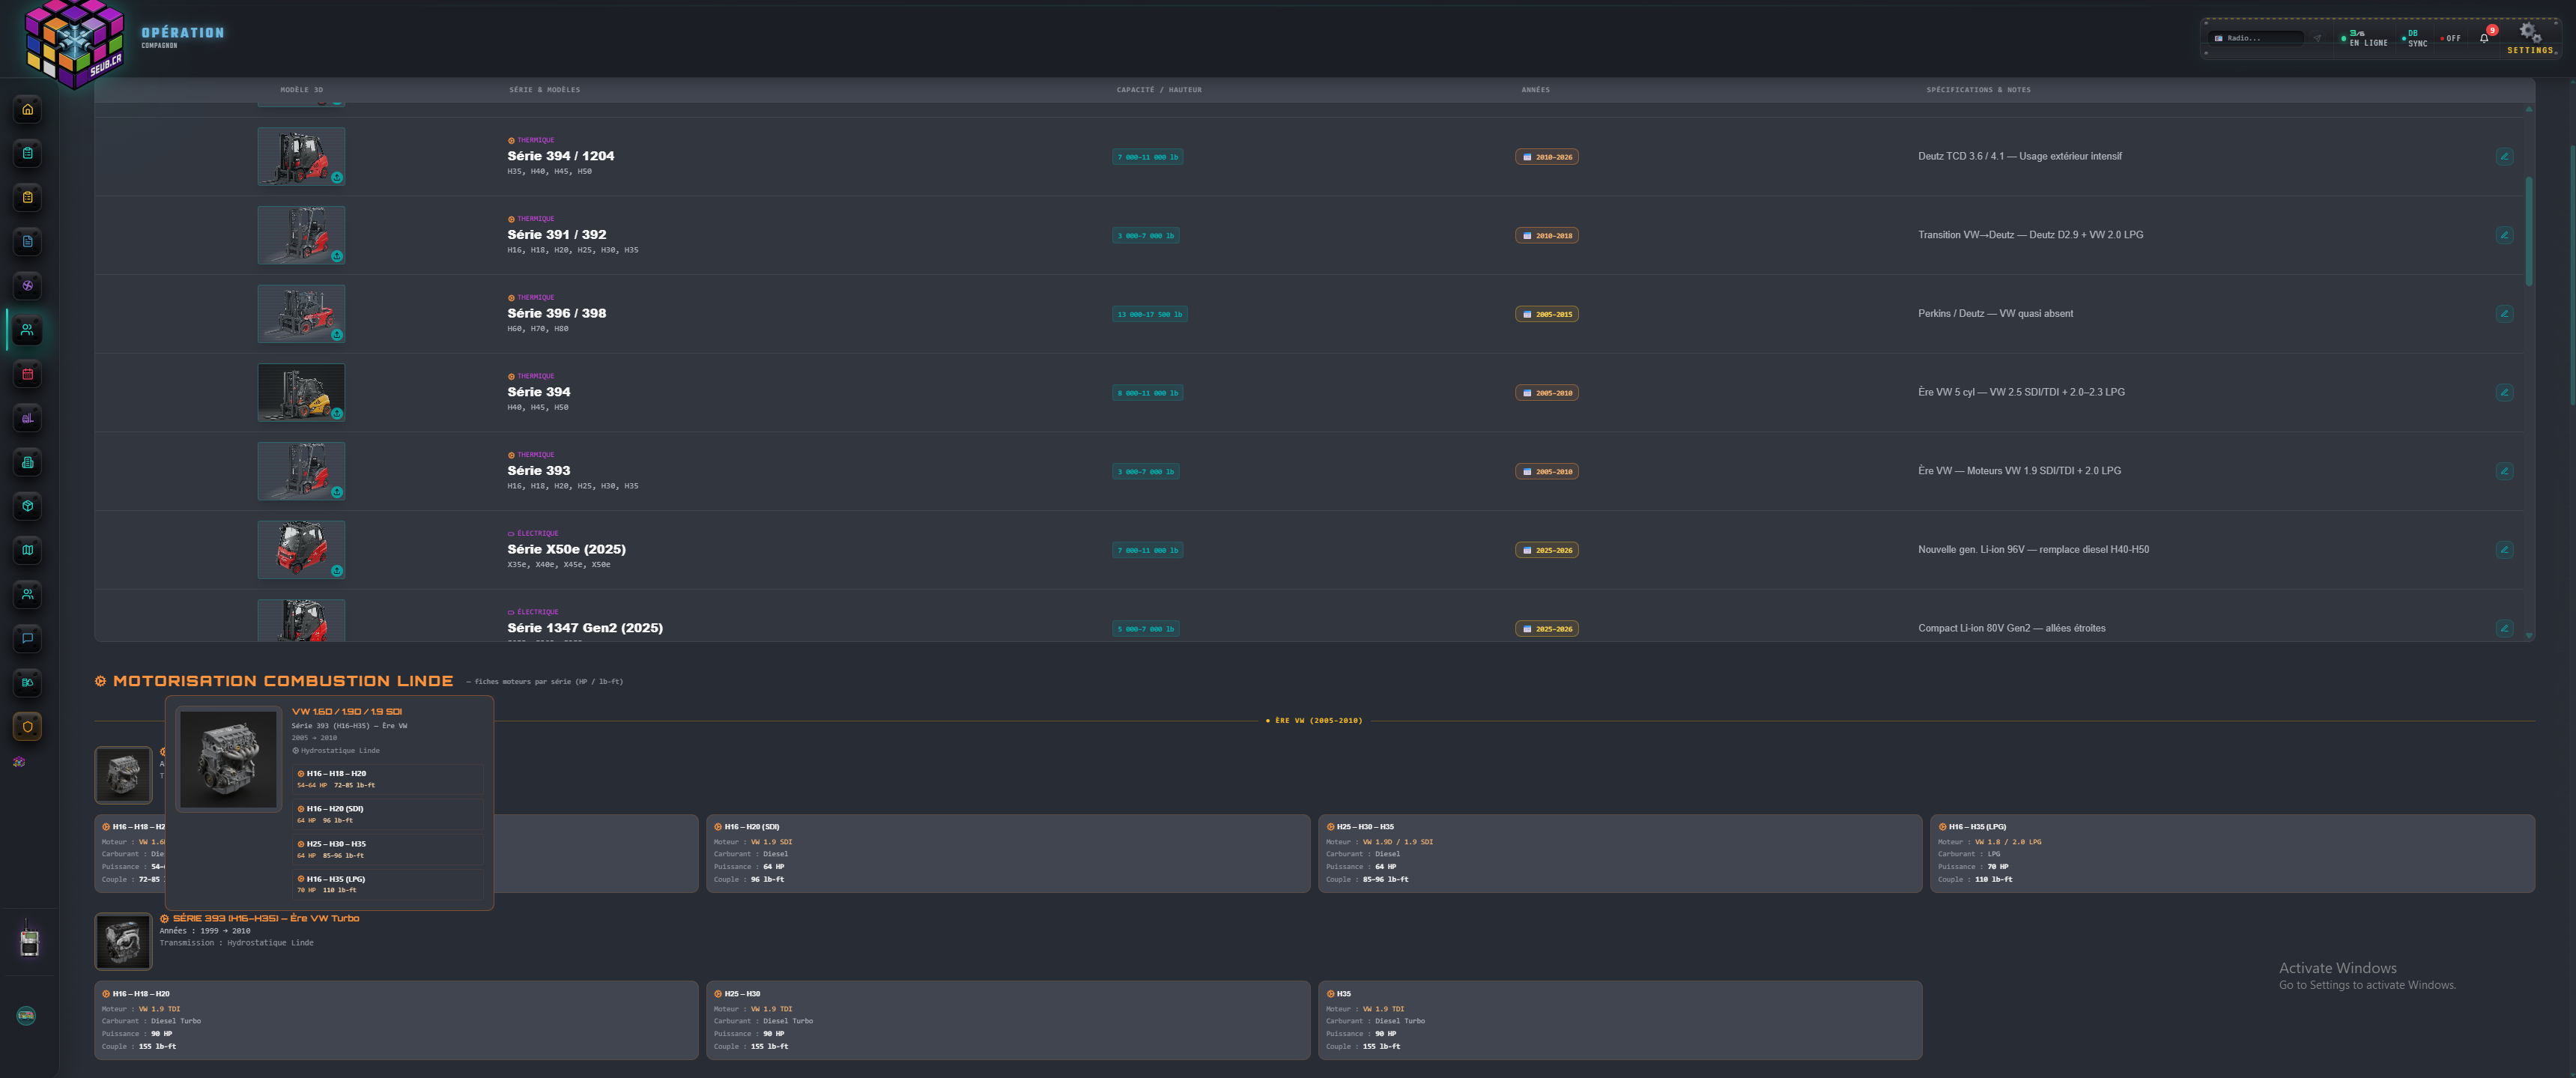Open the teal clipboard sidebar icon
The width and height of the screenshot is (2576, 1078).
point(28,153)
